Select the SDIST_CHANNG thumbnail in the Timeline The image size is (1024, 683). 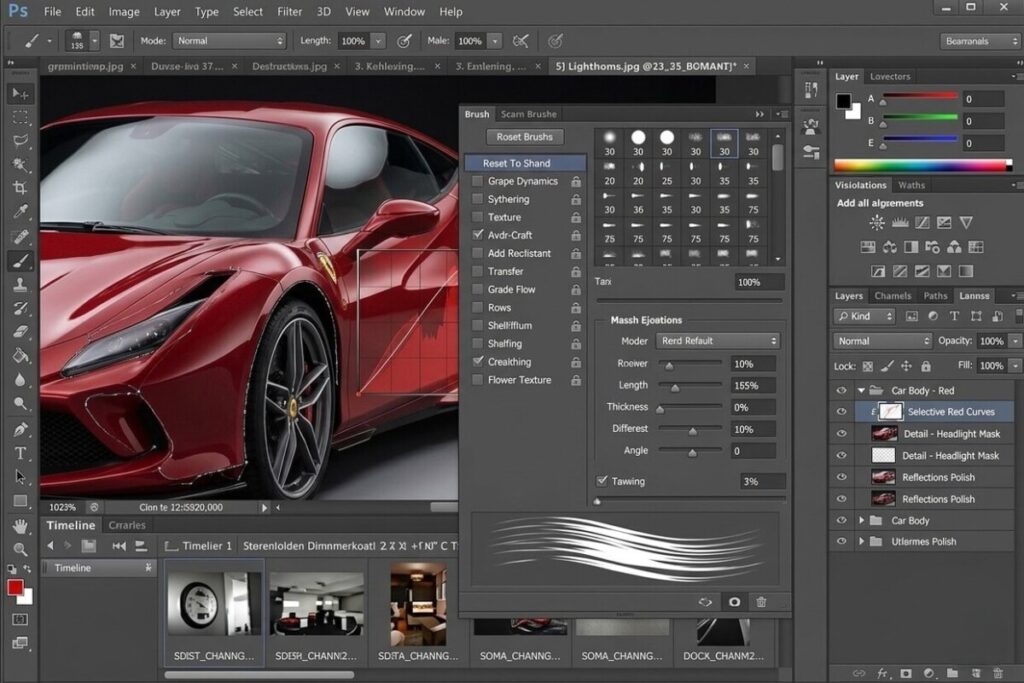pyautogui.click(x=212, y=600)
